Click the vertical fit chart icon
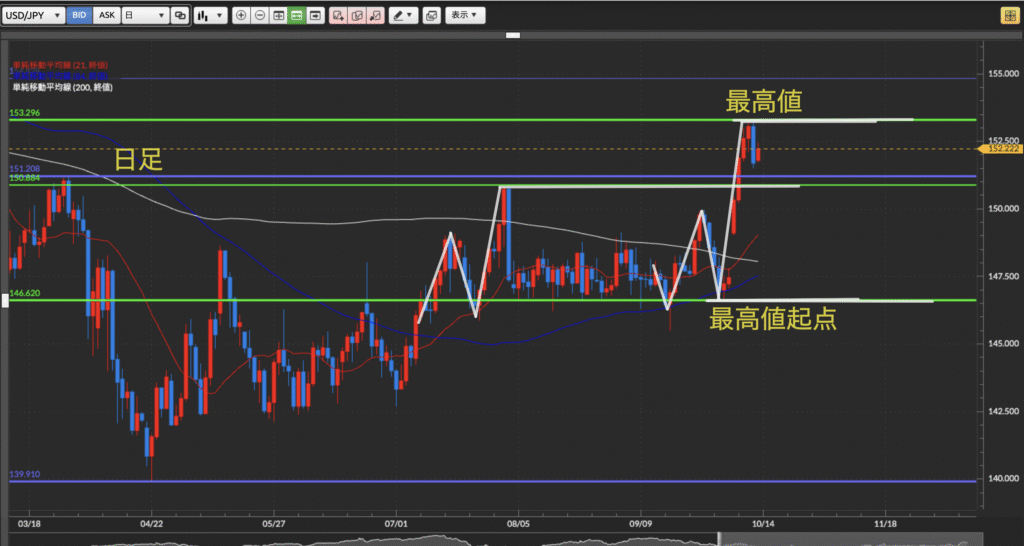1024x546 pixels. pyautogui.click(x=279, y=15)
